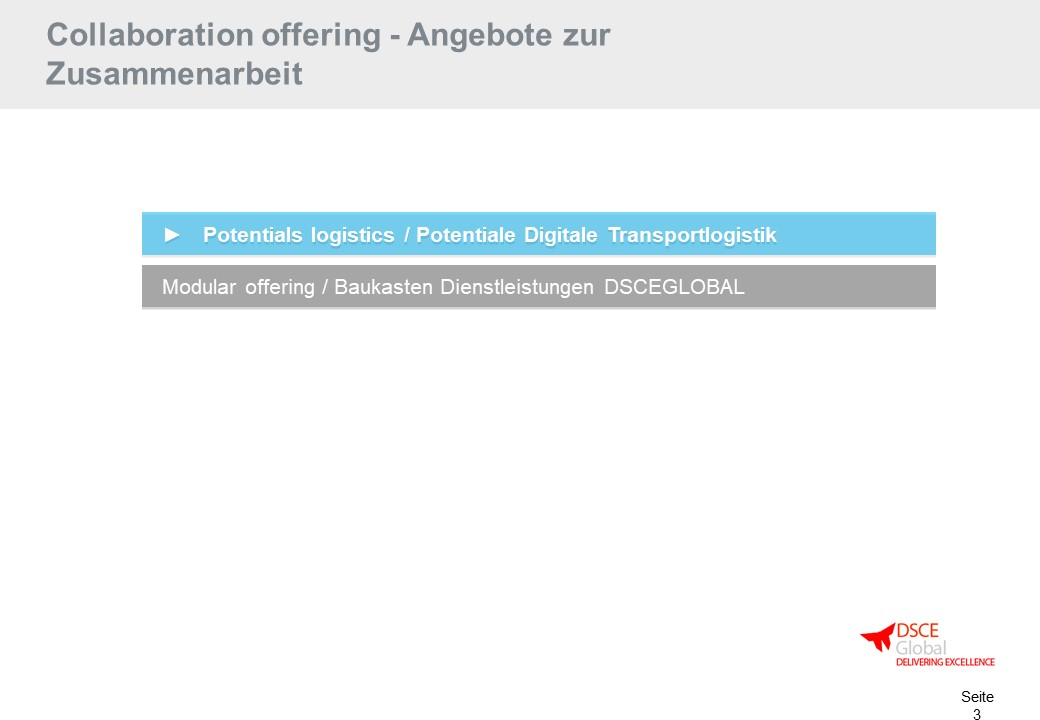Click the word 'Zusammenarbeit' in the title

click(x=174, y=73)
